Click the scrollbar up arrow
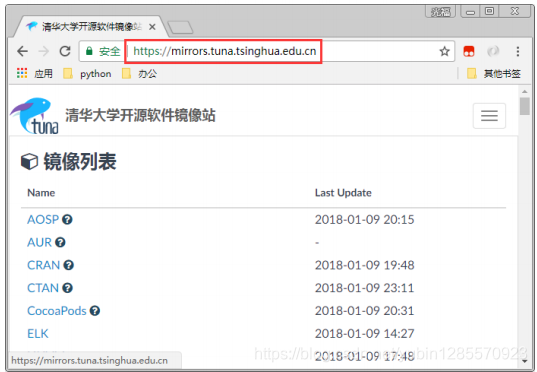The image size is (537, 372). [524, 91]
